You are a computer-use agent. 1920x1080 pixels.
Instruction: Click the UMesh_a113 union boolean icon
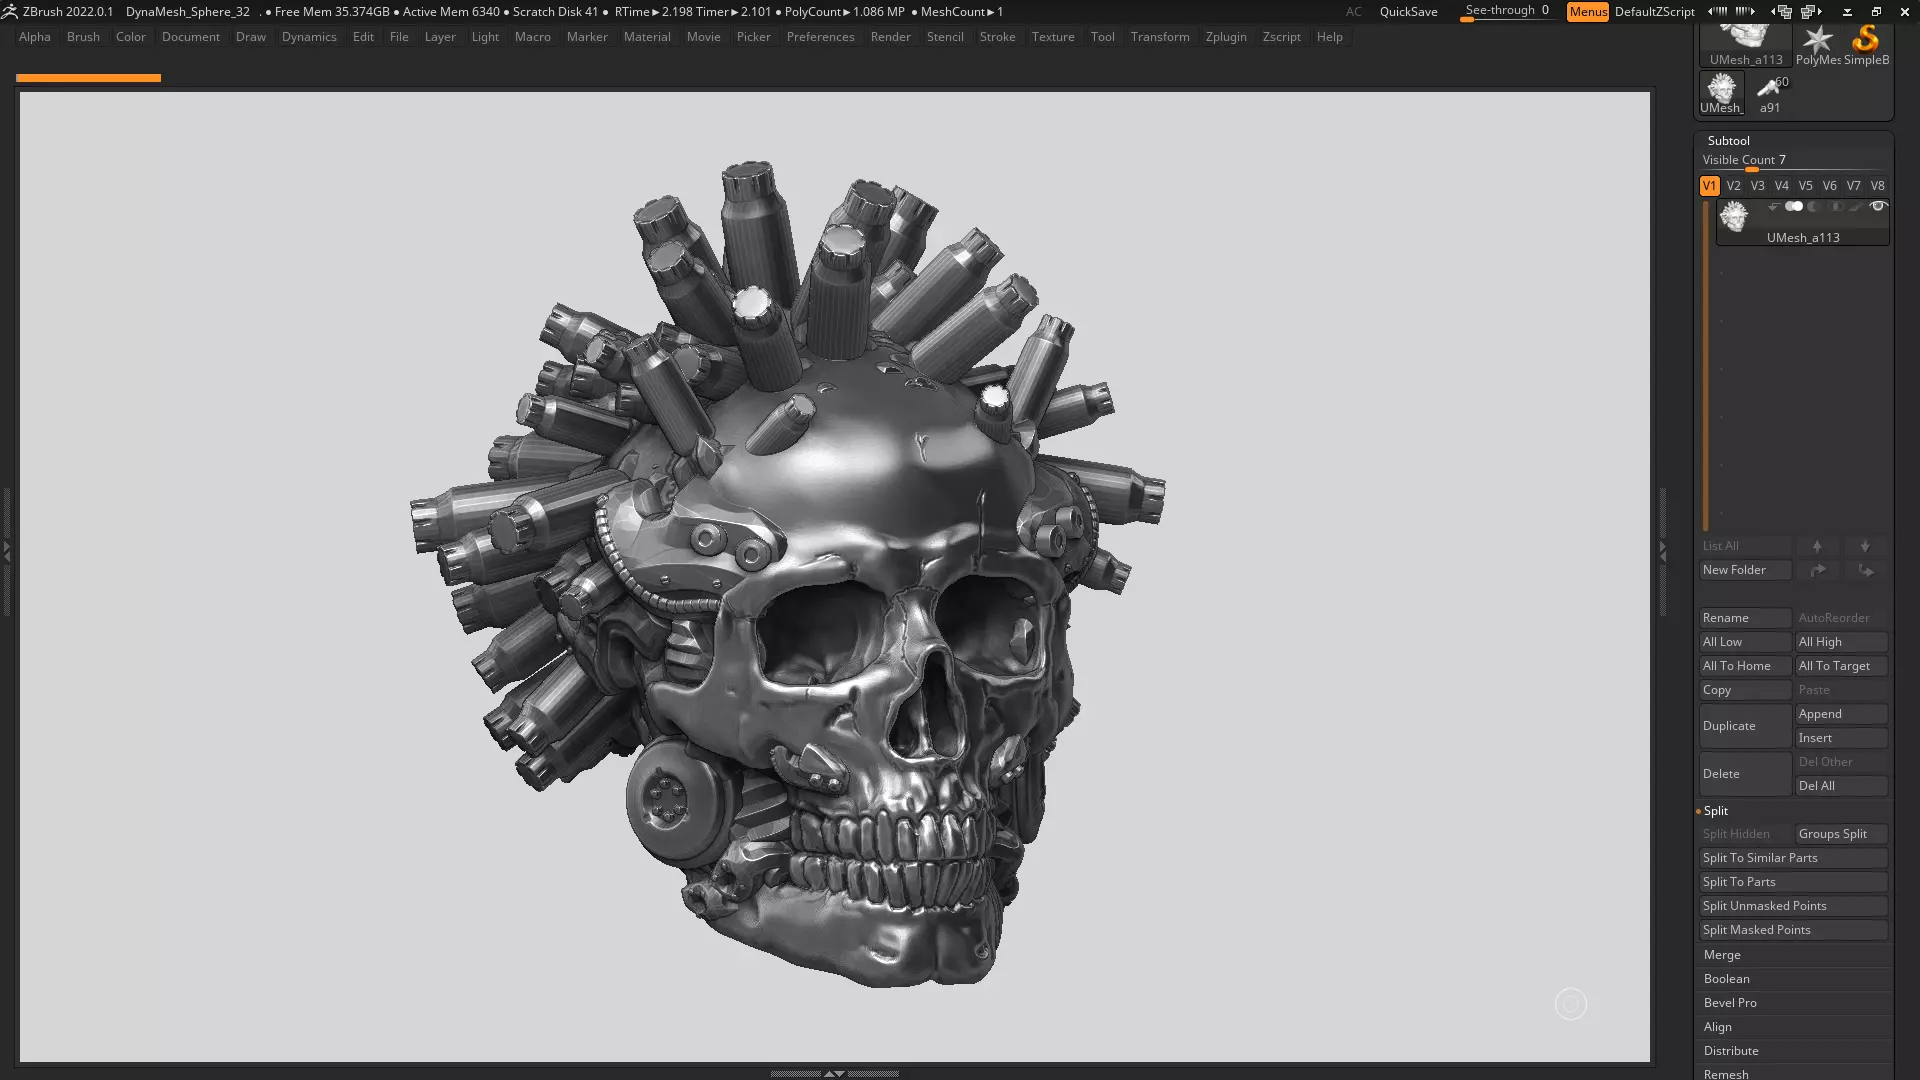[1794, 206]
